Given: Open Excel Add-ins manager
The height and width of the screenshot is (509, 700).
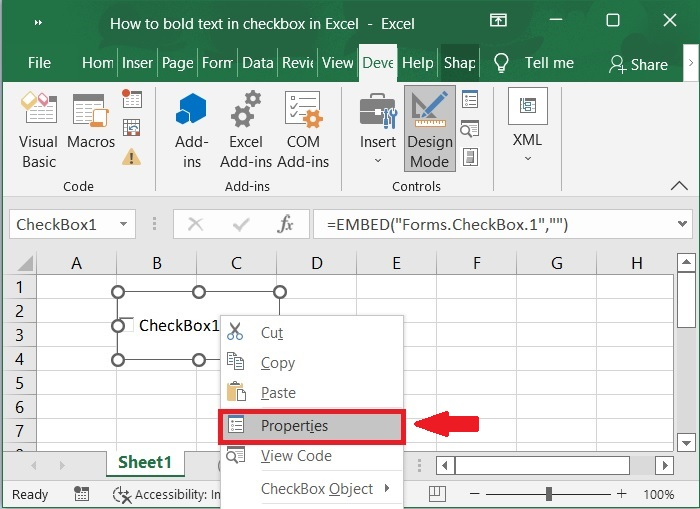Looking at the screenshot, I should click(246, 128).
